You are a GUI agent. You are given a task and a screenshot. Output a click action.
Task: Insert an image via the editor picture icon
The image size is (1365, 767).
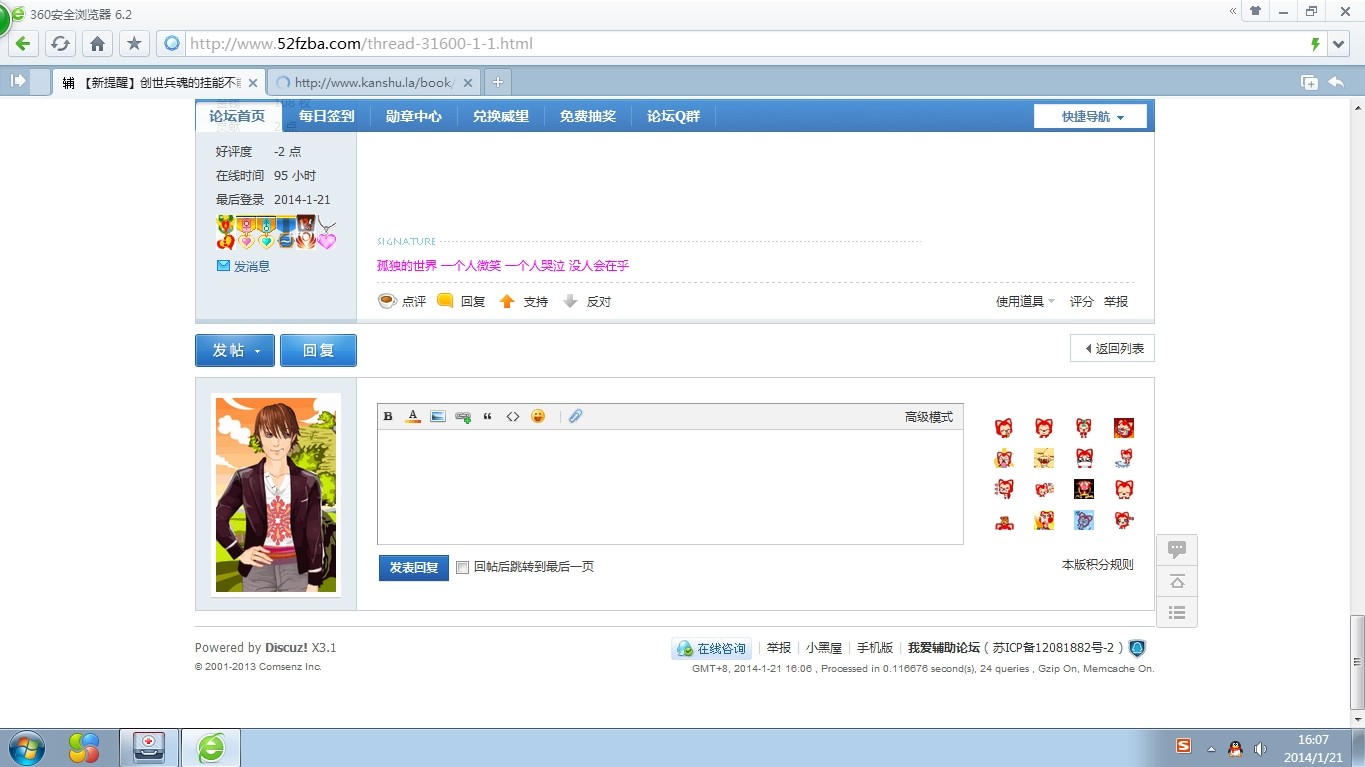coord(438,416)
